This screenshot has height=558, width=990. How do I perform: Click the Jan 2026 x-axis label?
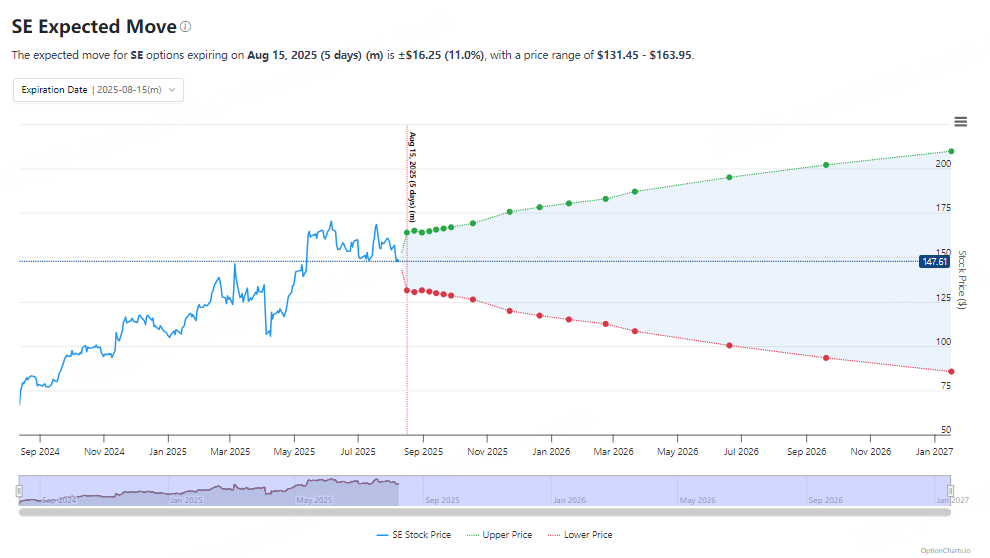pos(551,452)
